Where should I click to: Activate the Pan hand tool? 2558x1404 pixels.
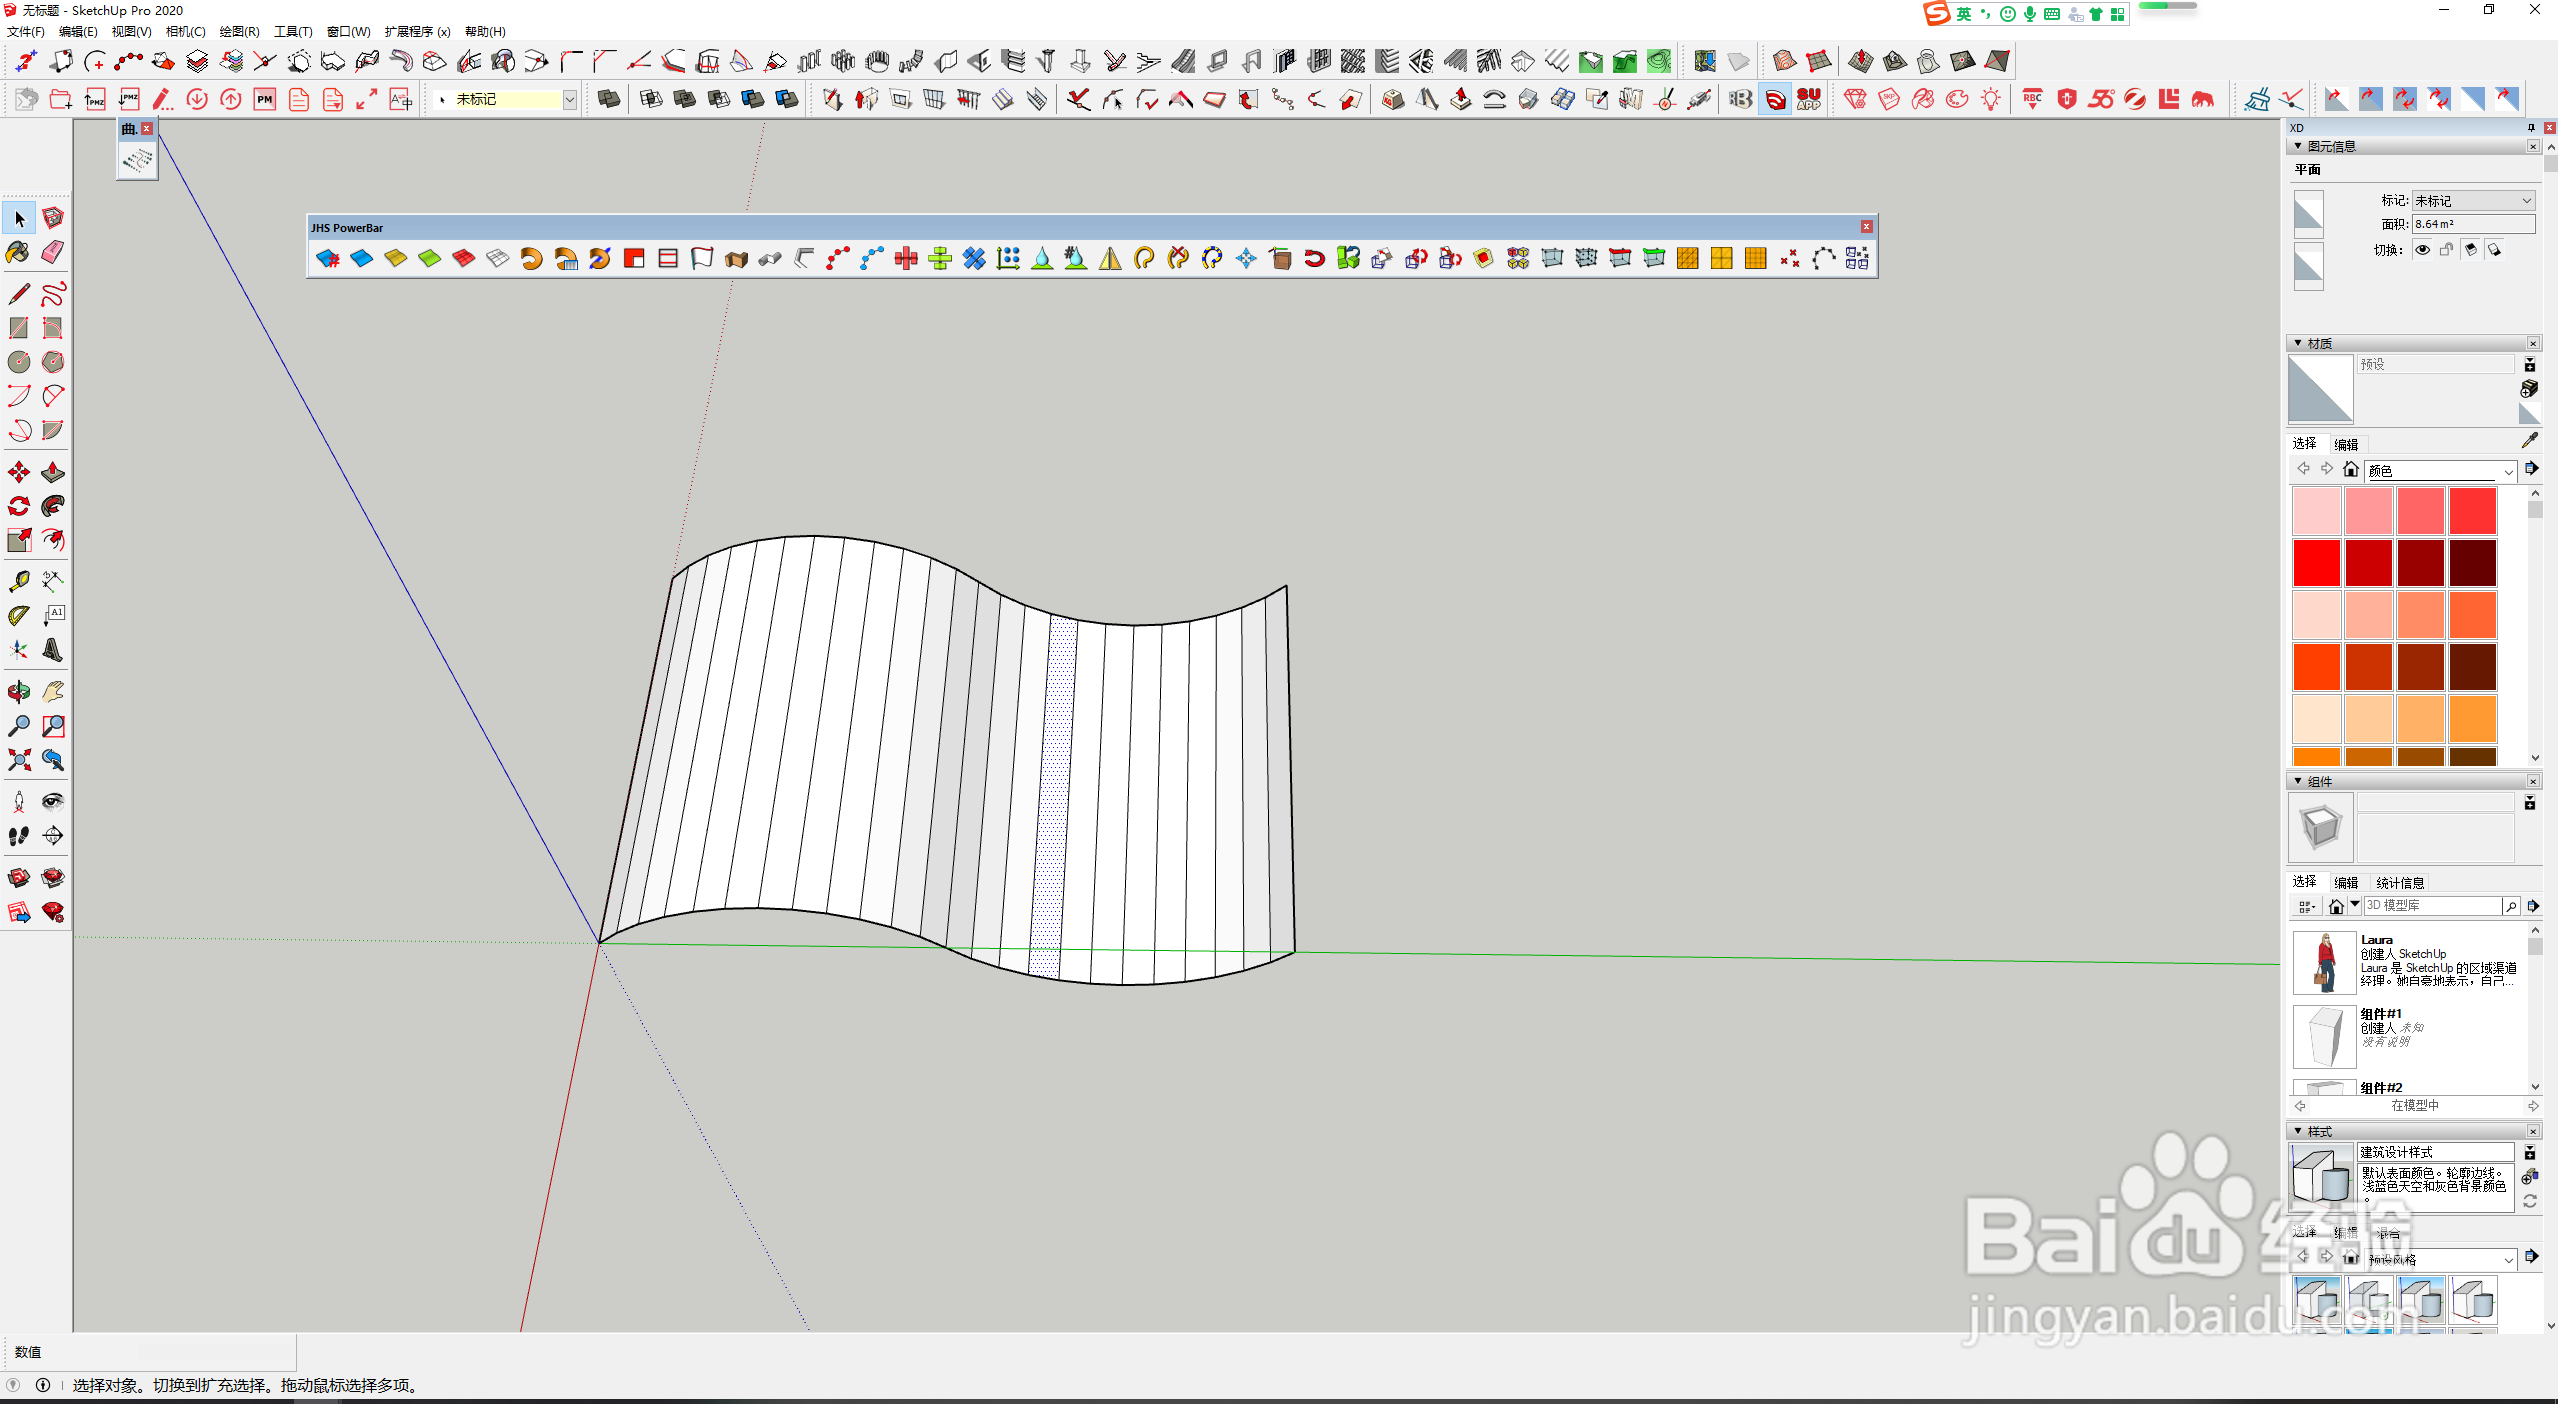(x=53, y=691)
